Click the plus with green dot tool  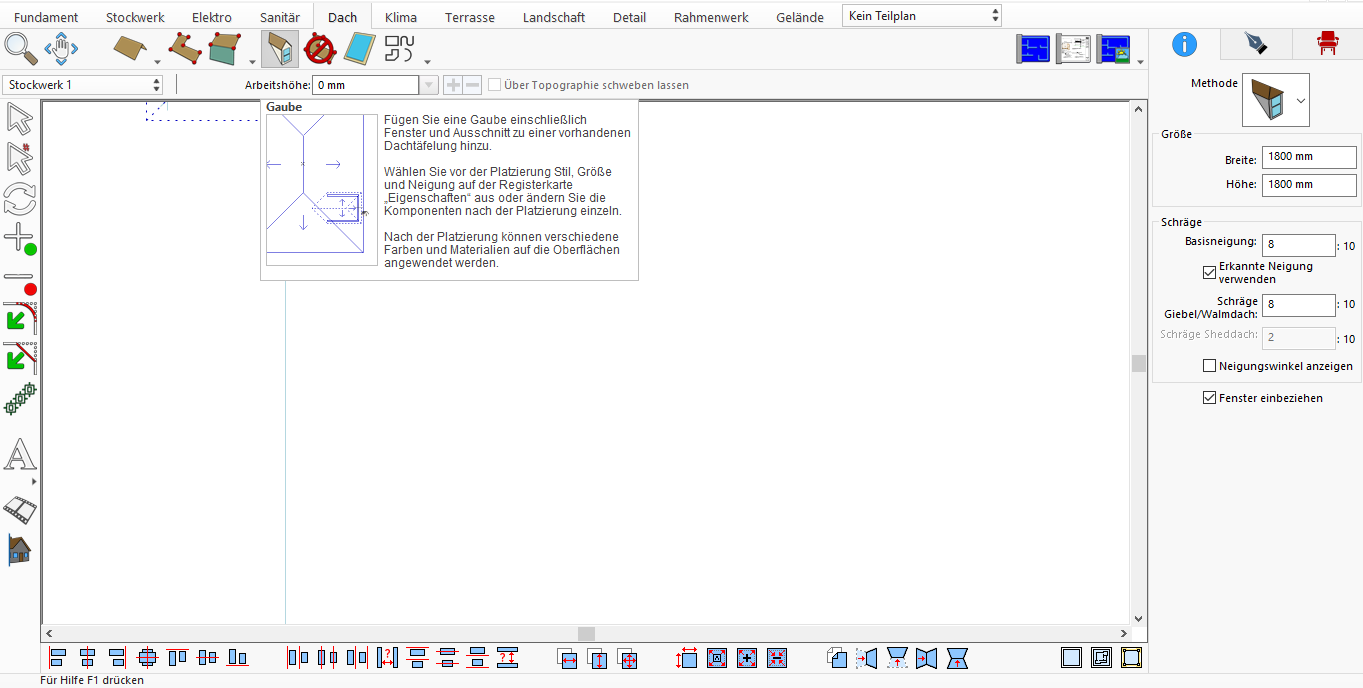[20, 240]
